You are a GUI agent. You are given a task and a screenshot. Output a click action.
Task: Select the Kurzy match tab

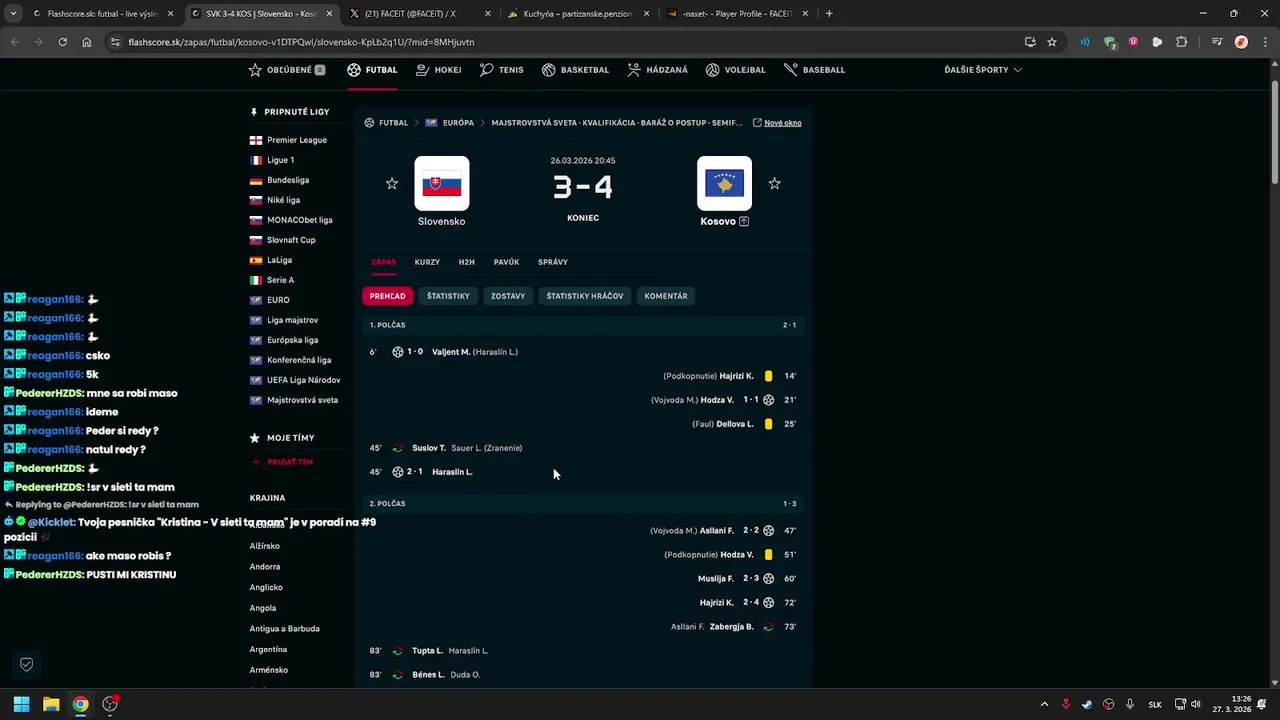(427, 262)
